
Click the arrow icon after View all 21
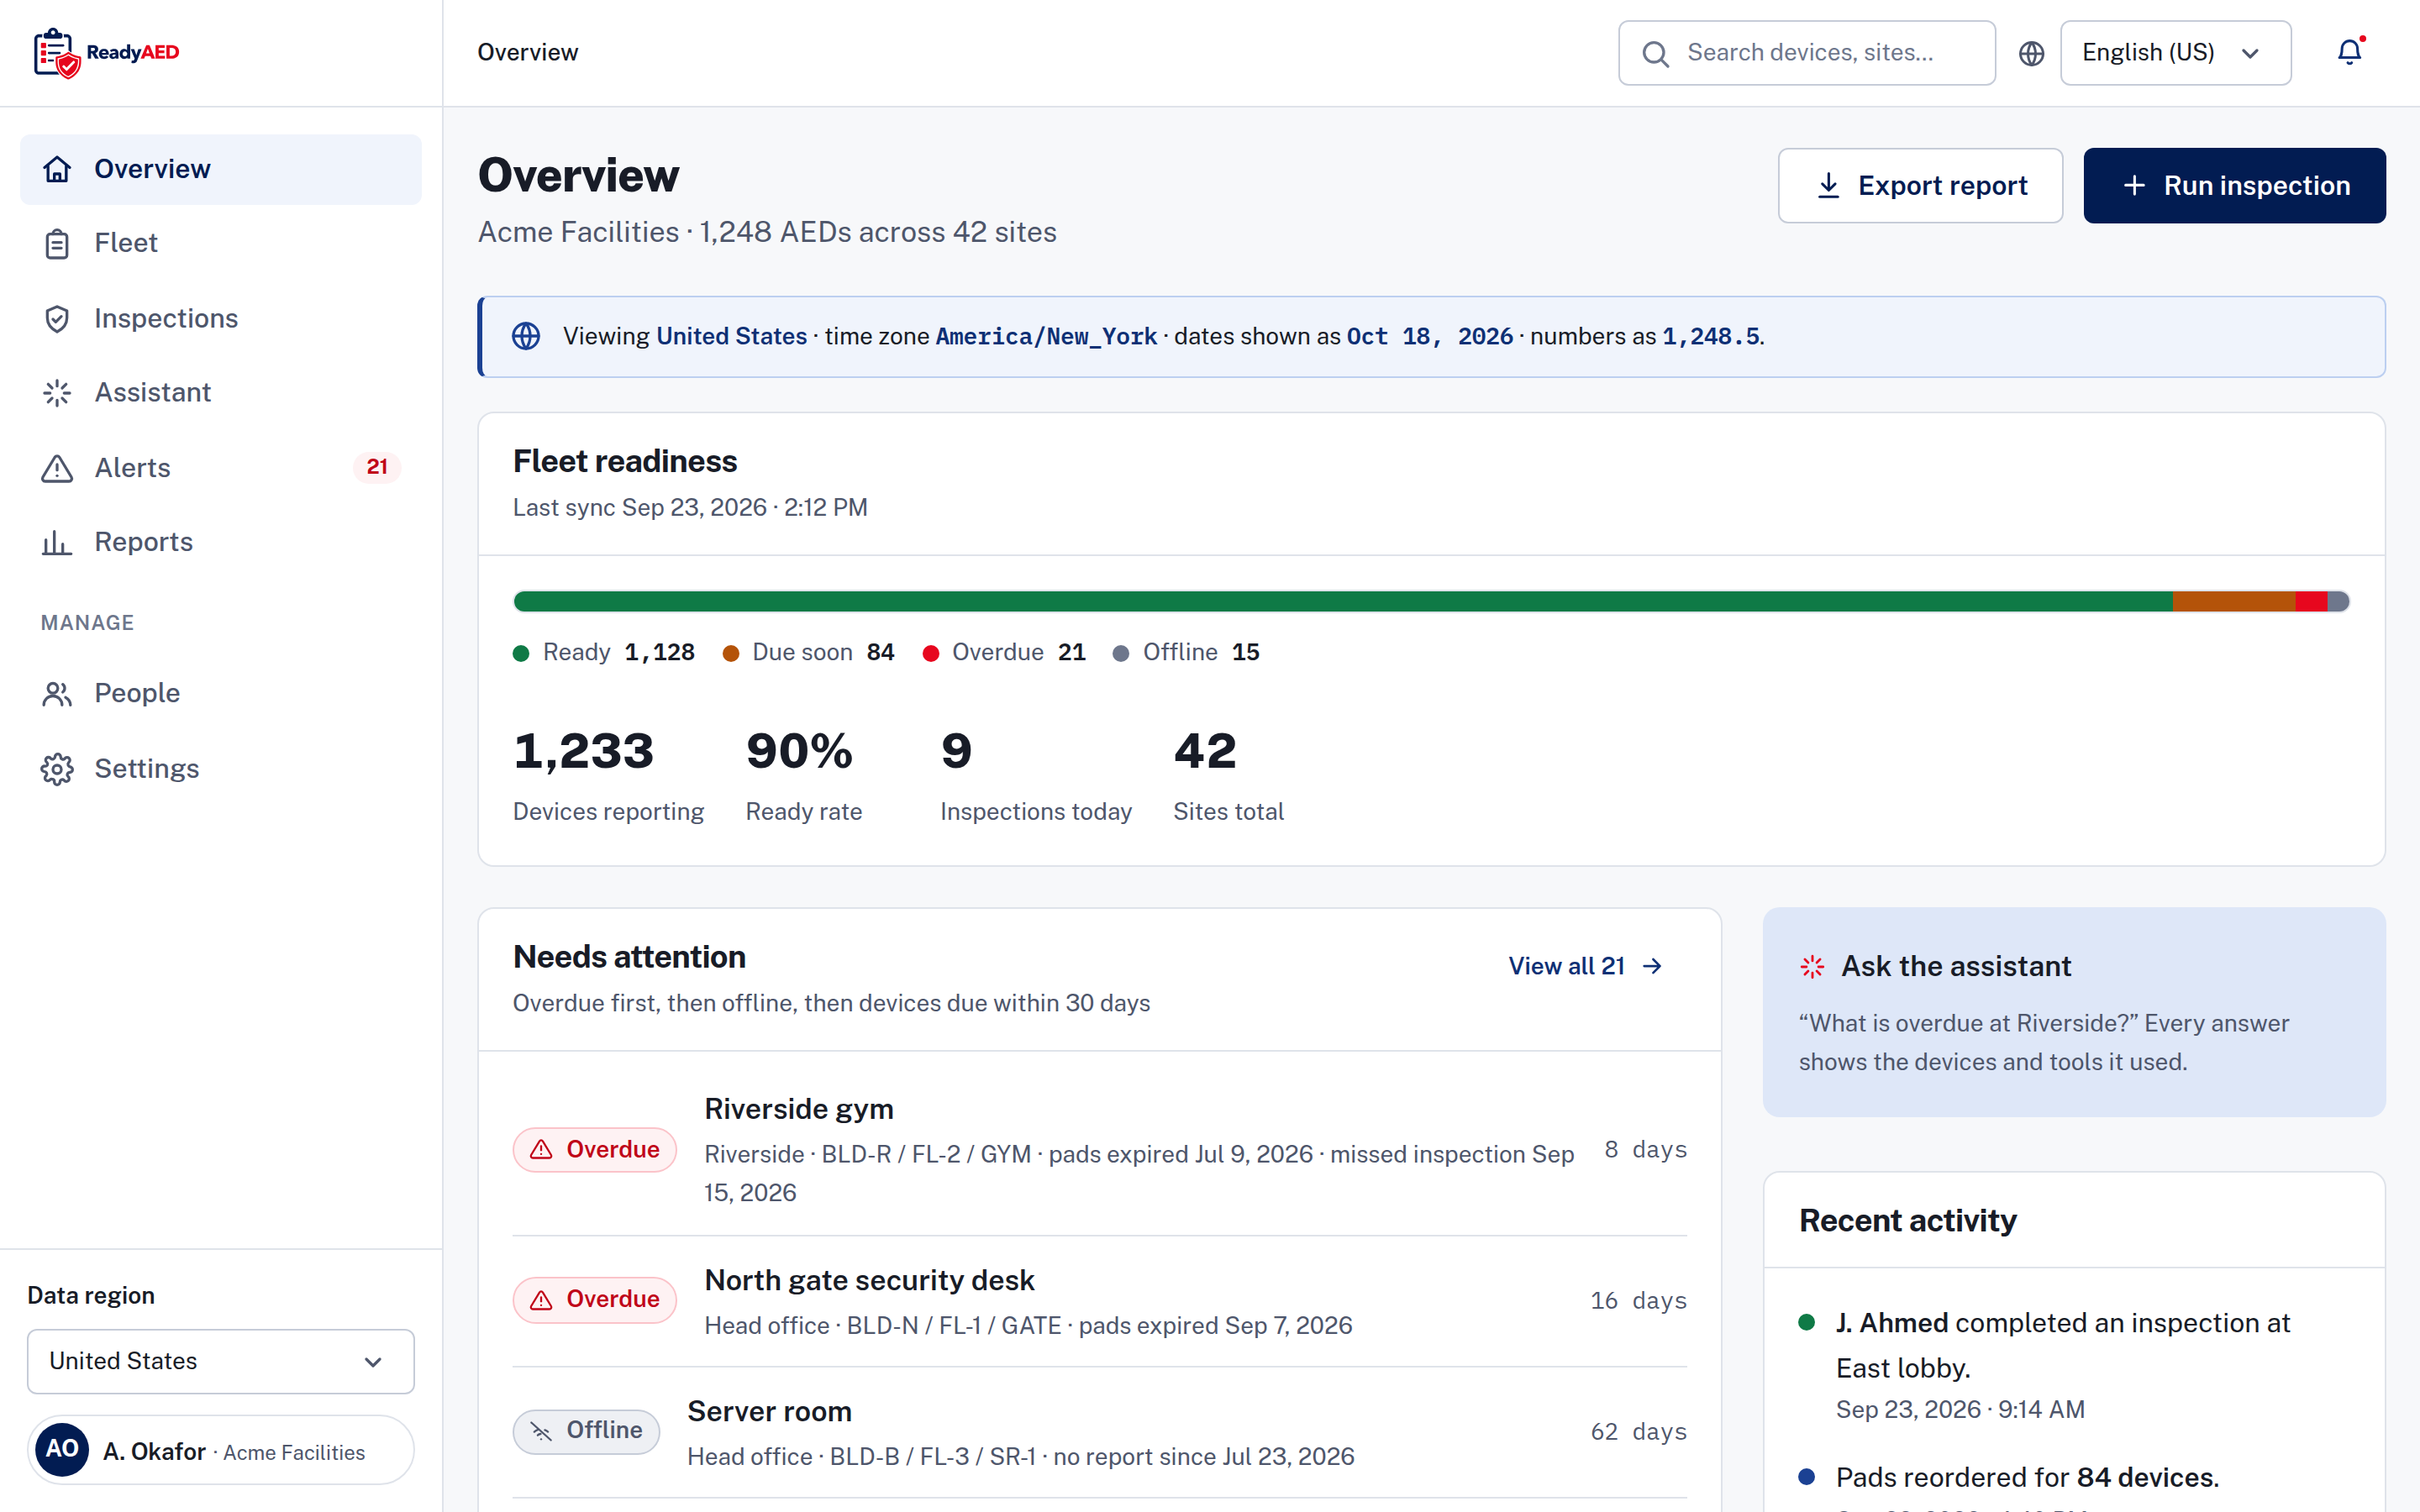[x=1652, y=966]
